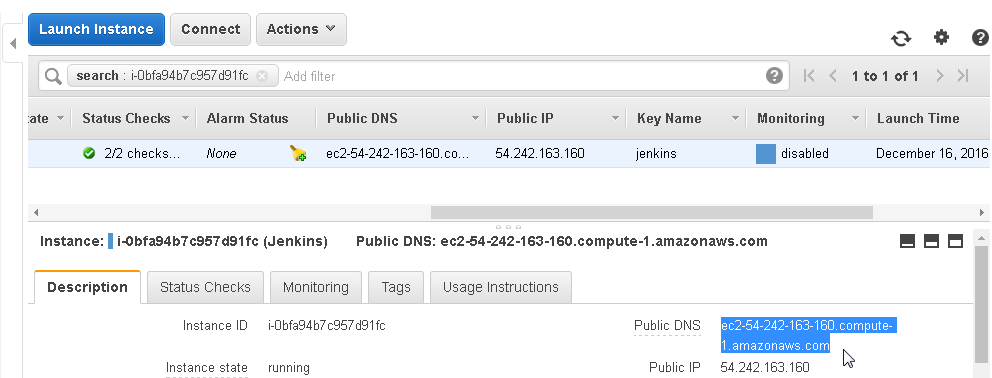Image resolution: width=992 pixels, height=378 pixels.
Task: Click the refresh instances icon
Action: [x=902, y=38]
